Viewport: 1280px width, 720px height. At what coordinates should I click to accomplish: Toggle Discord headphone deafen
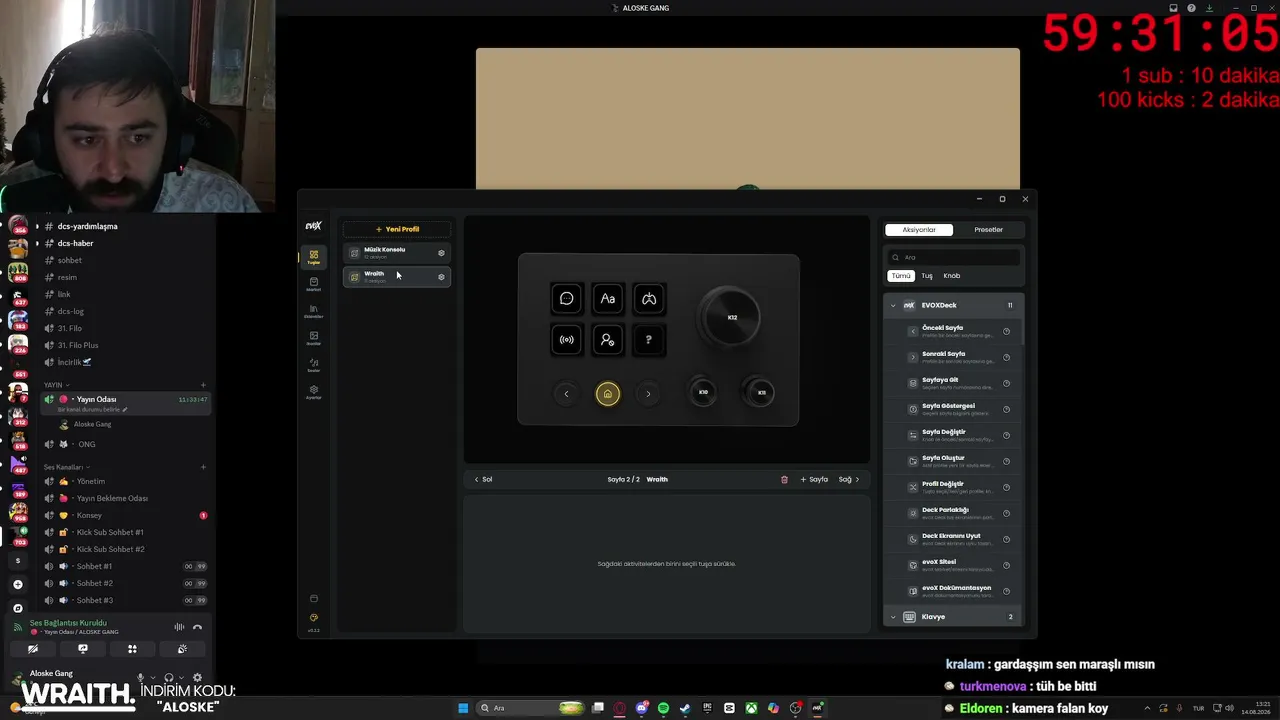168,678
